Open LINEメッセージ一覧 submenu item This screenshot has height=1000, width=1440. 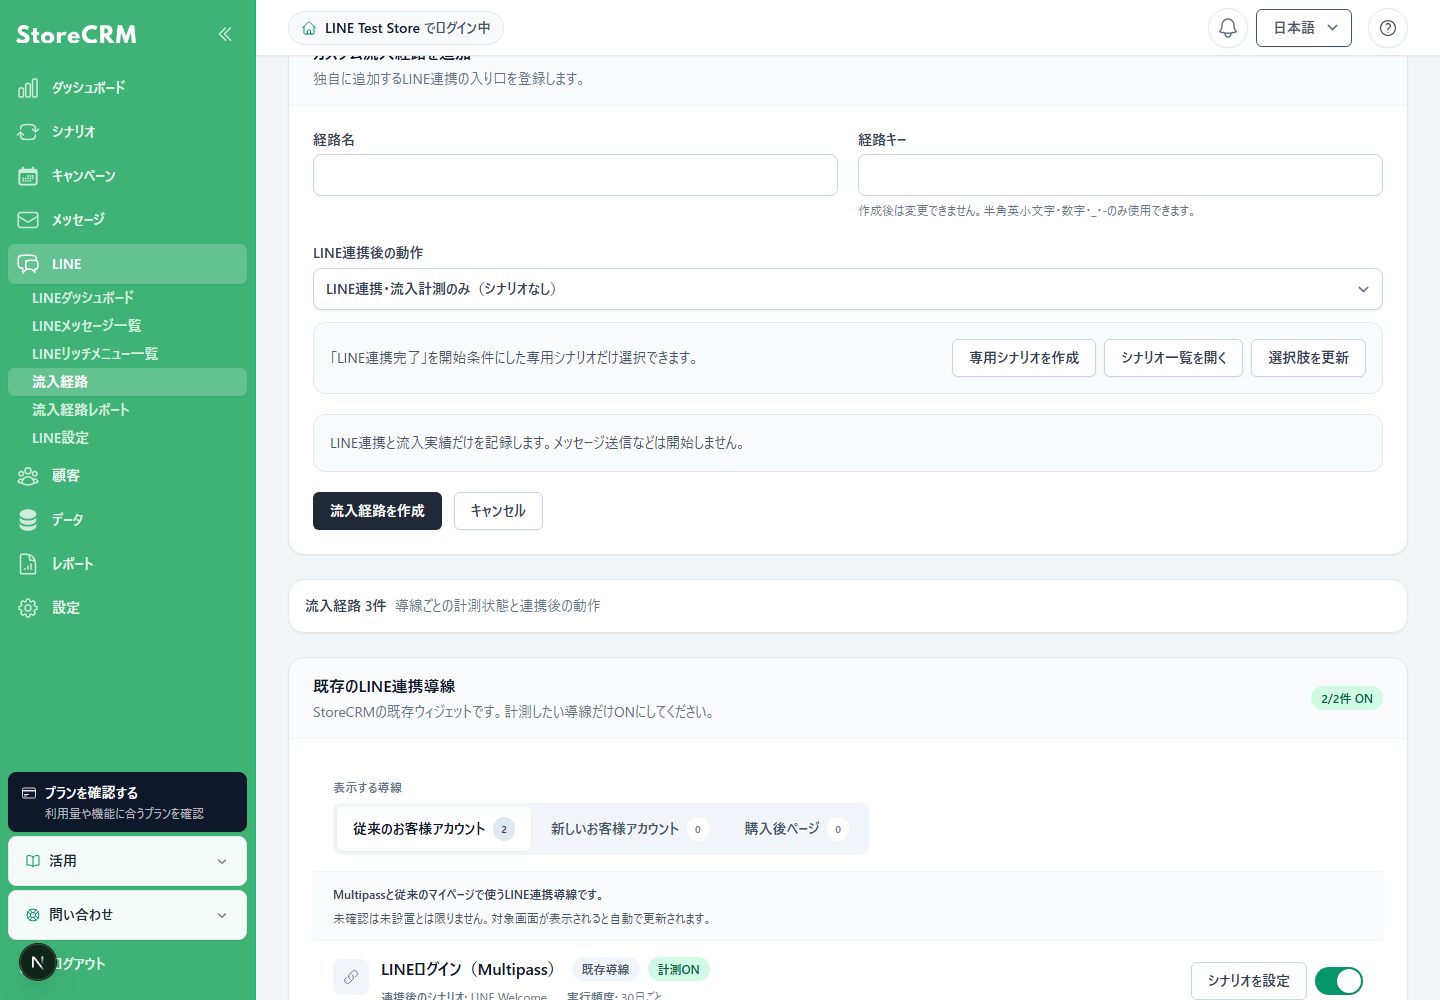click(87, 326)
